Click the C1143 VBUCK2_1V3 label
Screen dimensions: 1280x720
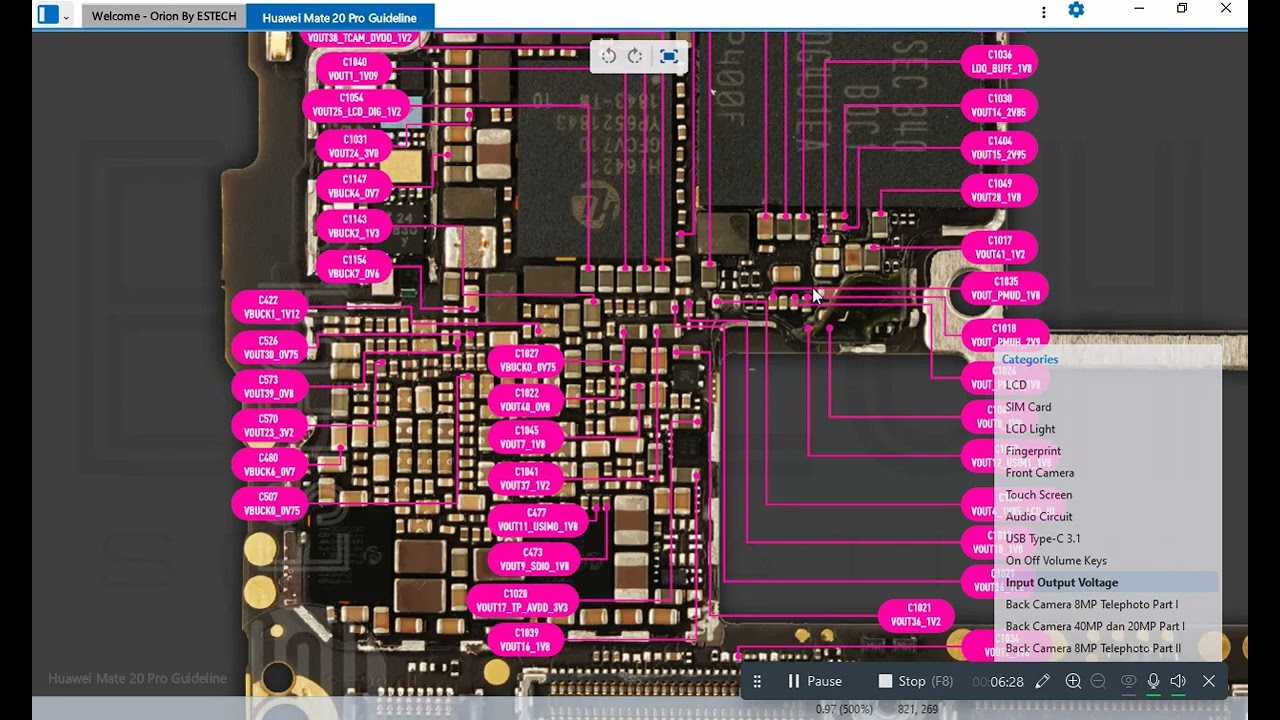point(354,226)
